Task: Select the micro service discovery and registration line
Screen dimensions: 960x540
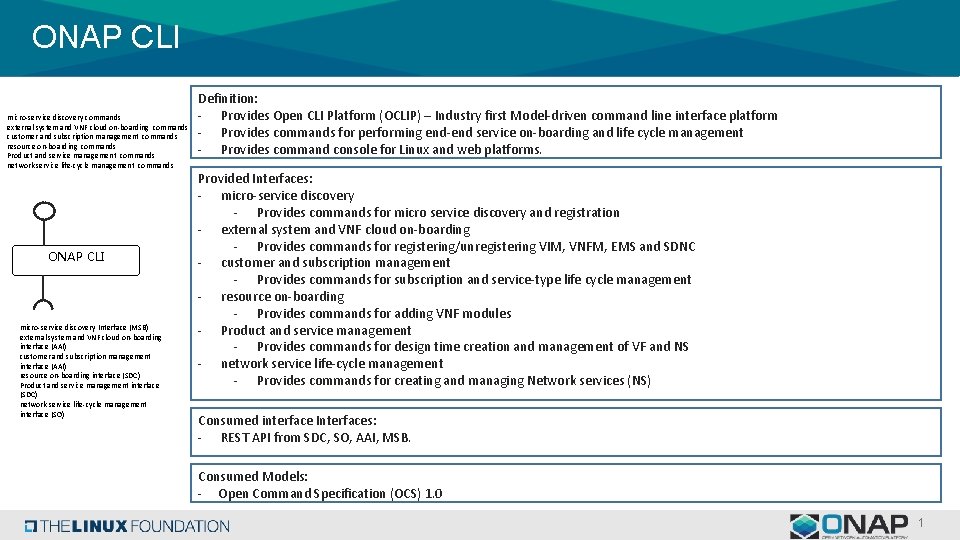Action: click(438, 212)
